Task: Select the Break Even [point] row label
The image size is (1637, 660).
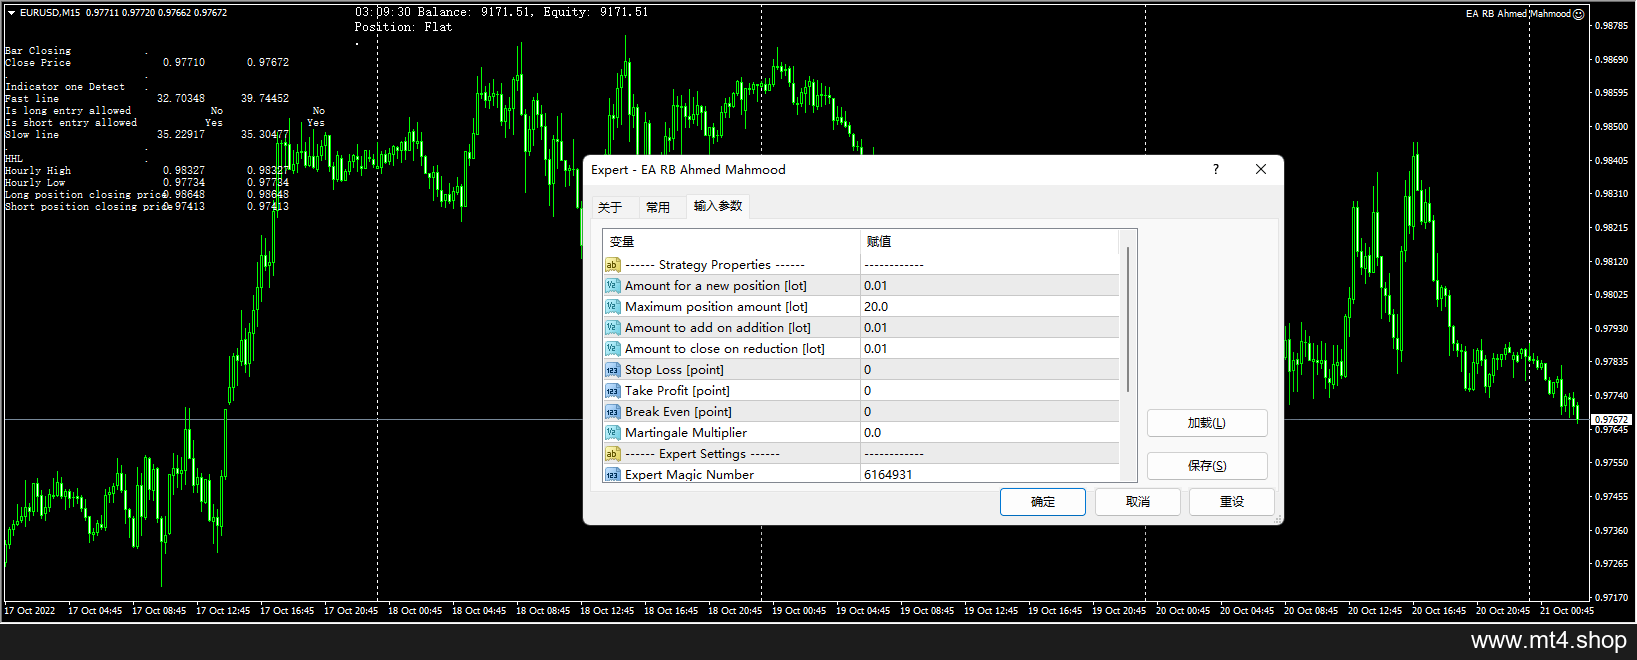Action: (x=678, y=412)
